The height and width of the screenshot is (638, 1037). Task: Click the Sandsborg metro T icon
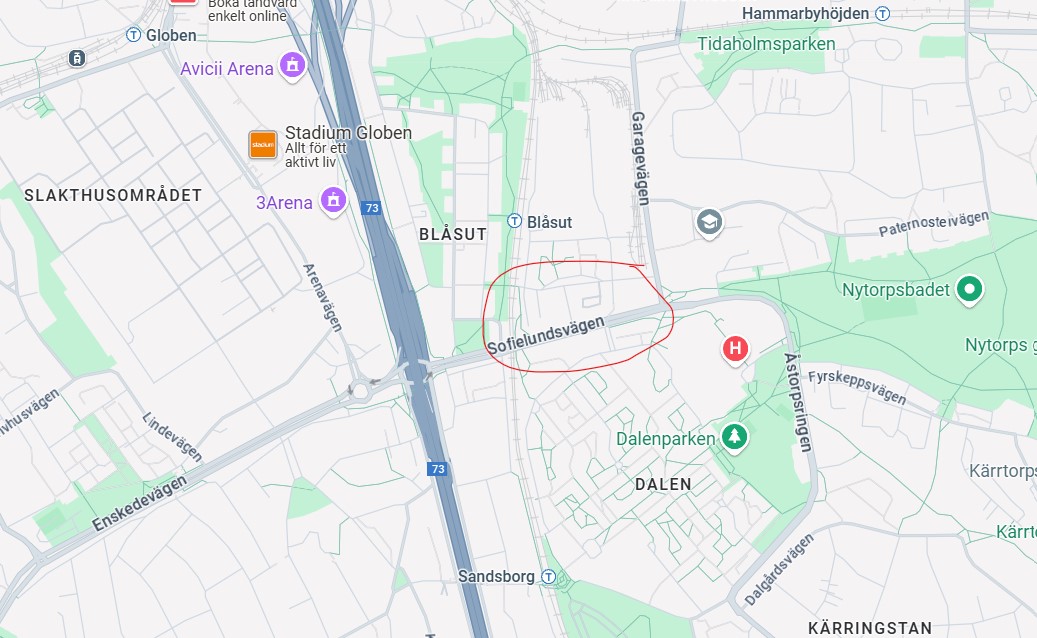(548, 577)
